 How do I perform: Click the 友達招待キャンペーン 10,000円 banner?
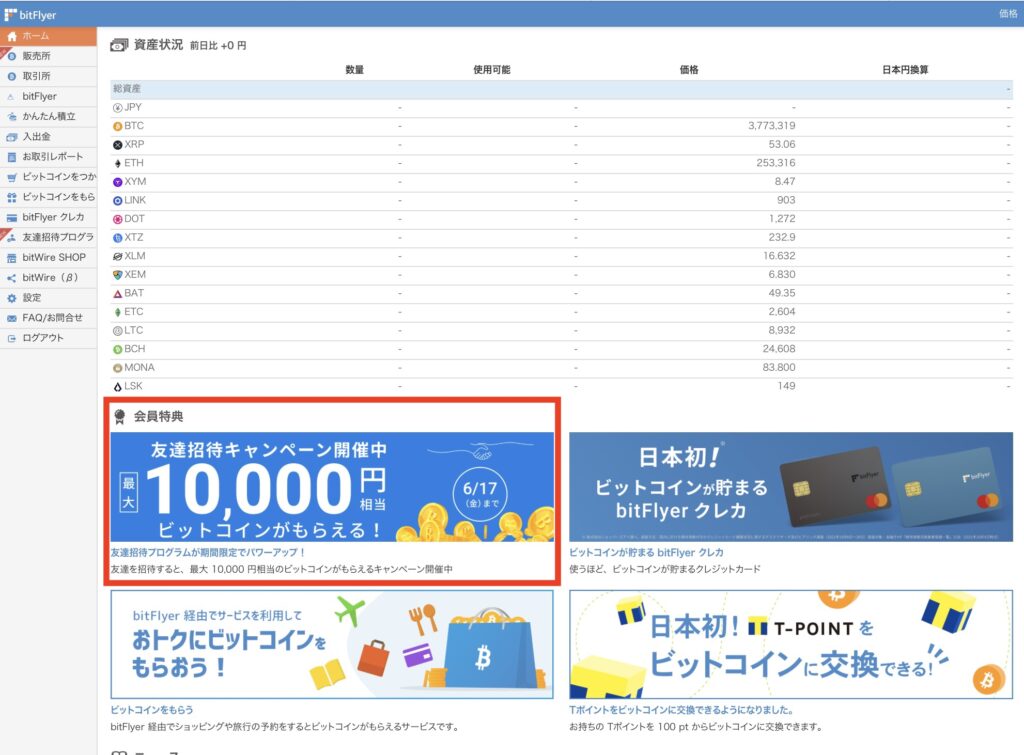[x=332, y=487]
